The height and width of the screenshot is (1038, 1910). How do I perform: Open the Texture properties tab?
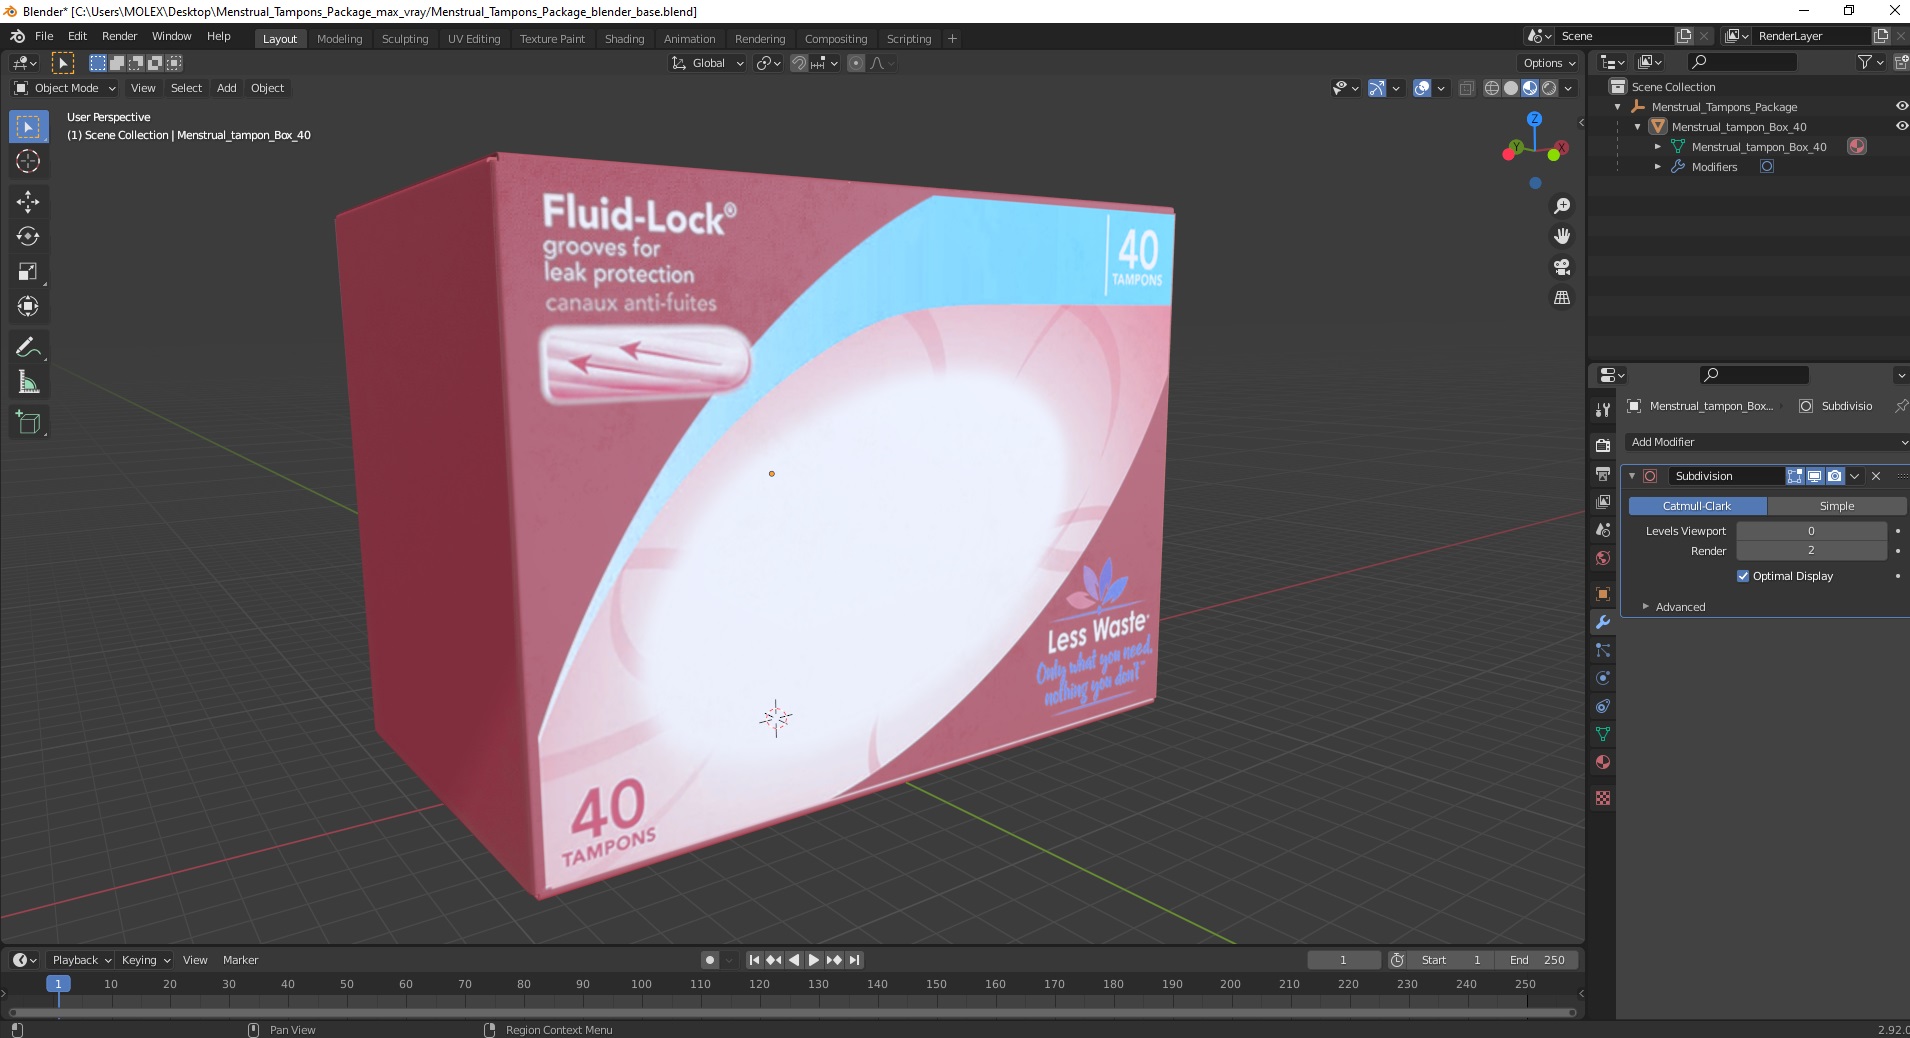click(x=1603, y=798)
